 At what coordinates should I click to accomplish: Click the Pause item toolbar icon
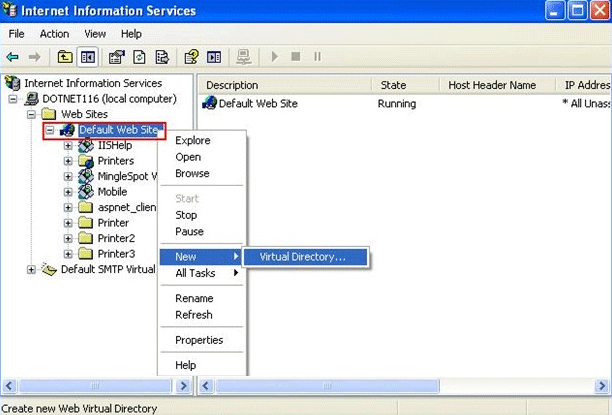317,57
